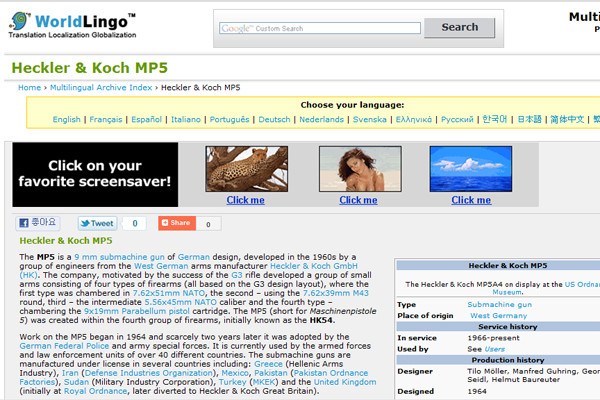Select English language option

point(67,119)
